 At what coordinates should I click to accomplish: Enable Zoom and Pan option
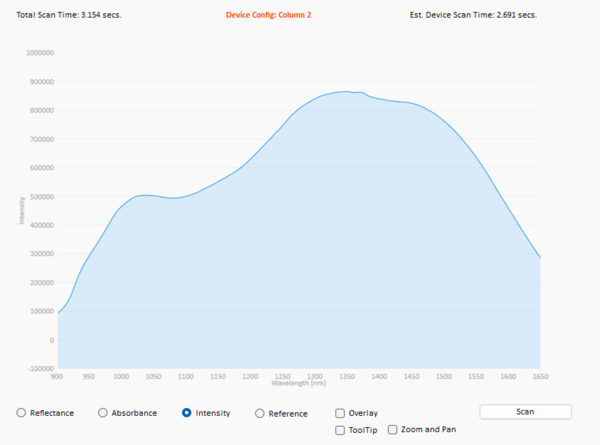pyautogui.click(x=392, y=430)
